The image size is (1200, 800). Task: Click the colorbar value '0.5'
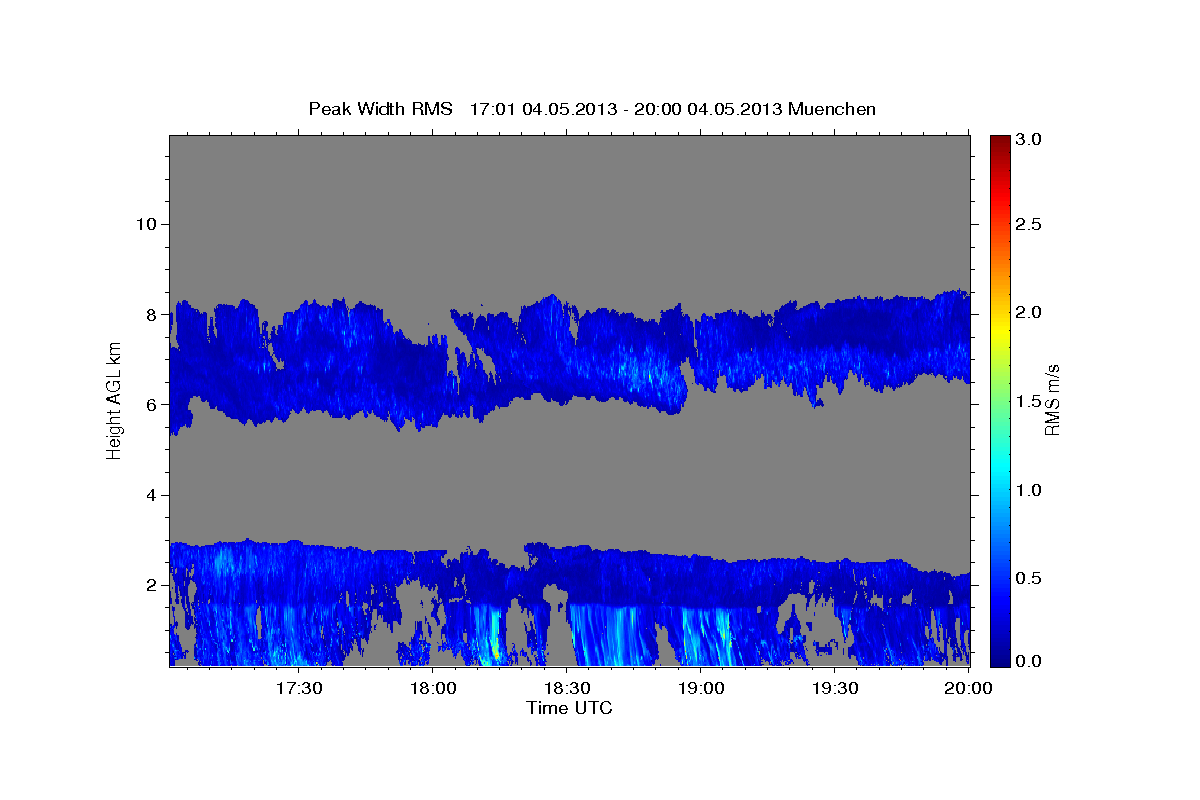pyautogui.click(x=1029, y=578)
